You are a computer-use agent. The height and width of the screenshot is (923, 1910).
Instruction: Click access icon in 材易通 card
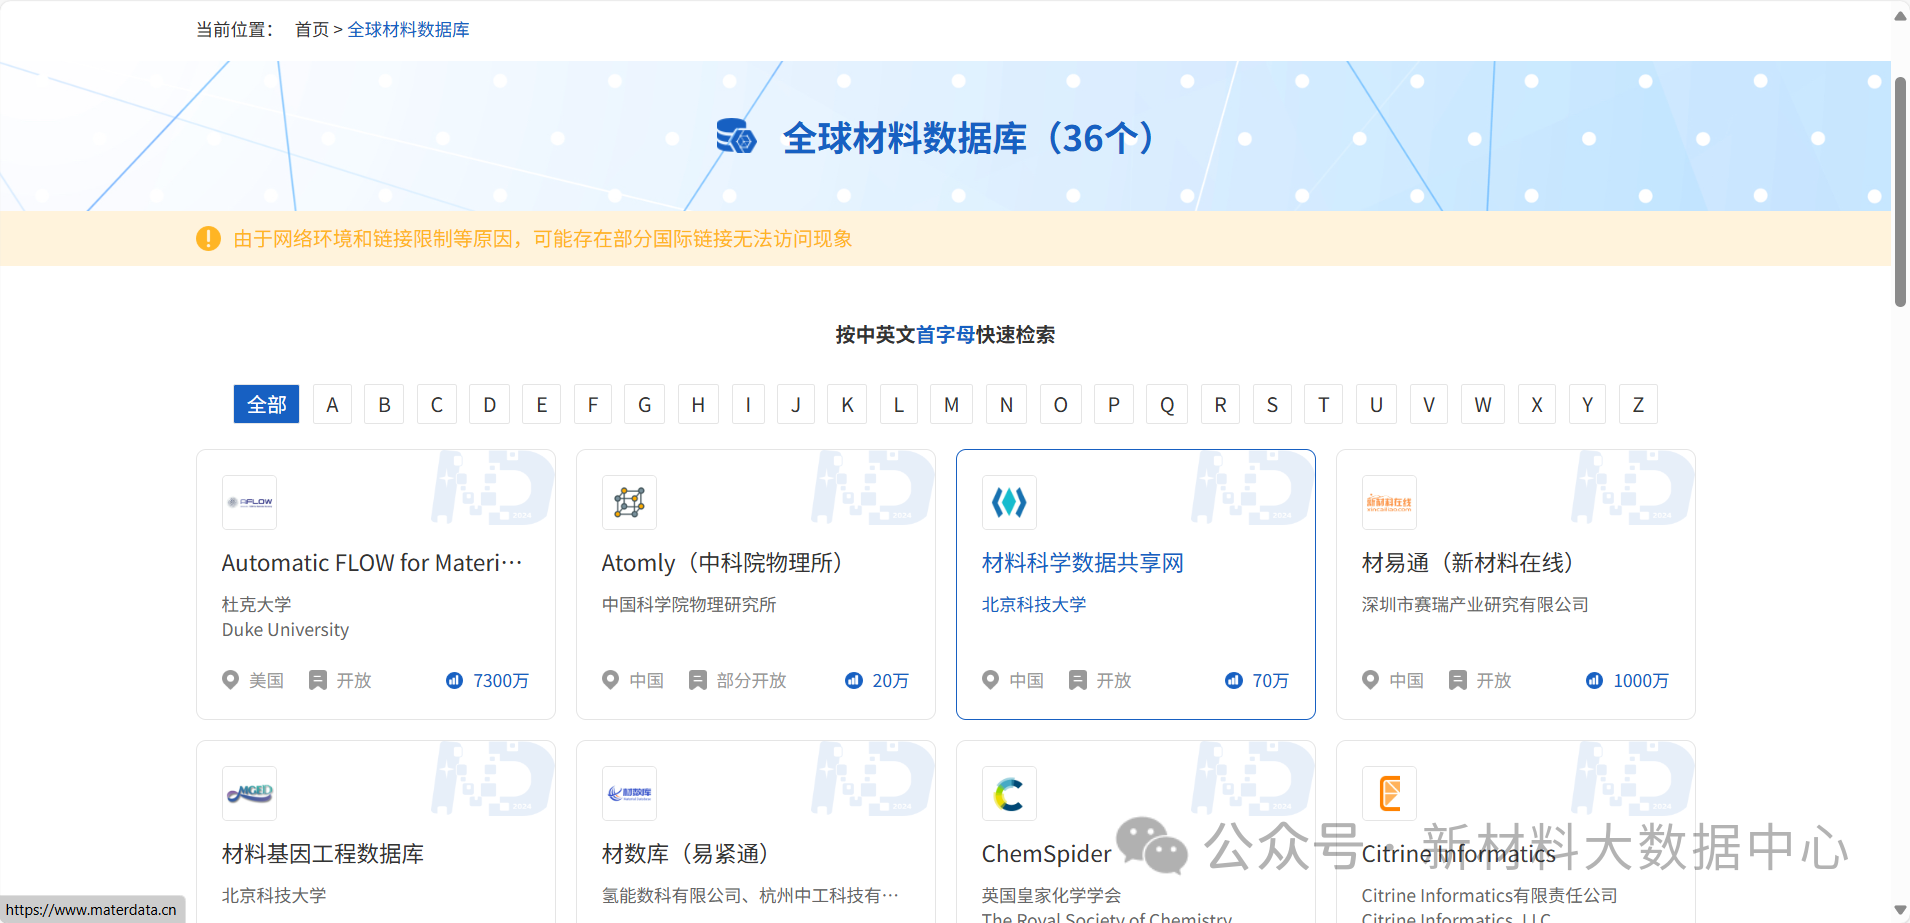click(x=1458, y=680)
